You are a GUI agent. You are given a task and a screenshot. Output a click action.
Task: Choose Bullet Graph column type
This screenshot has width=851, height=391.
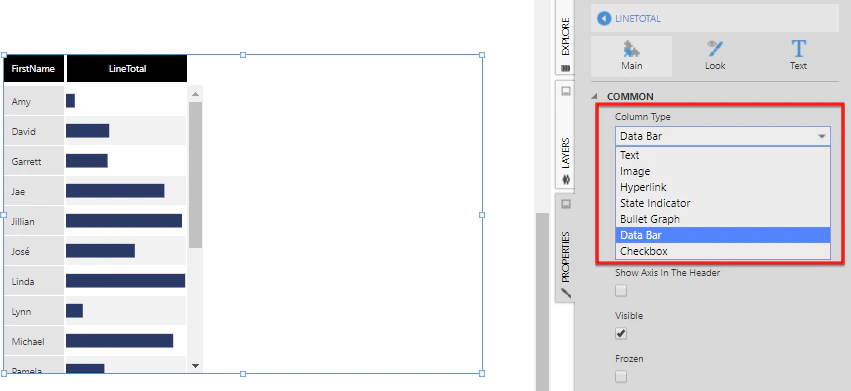[x=723, y=219]
